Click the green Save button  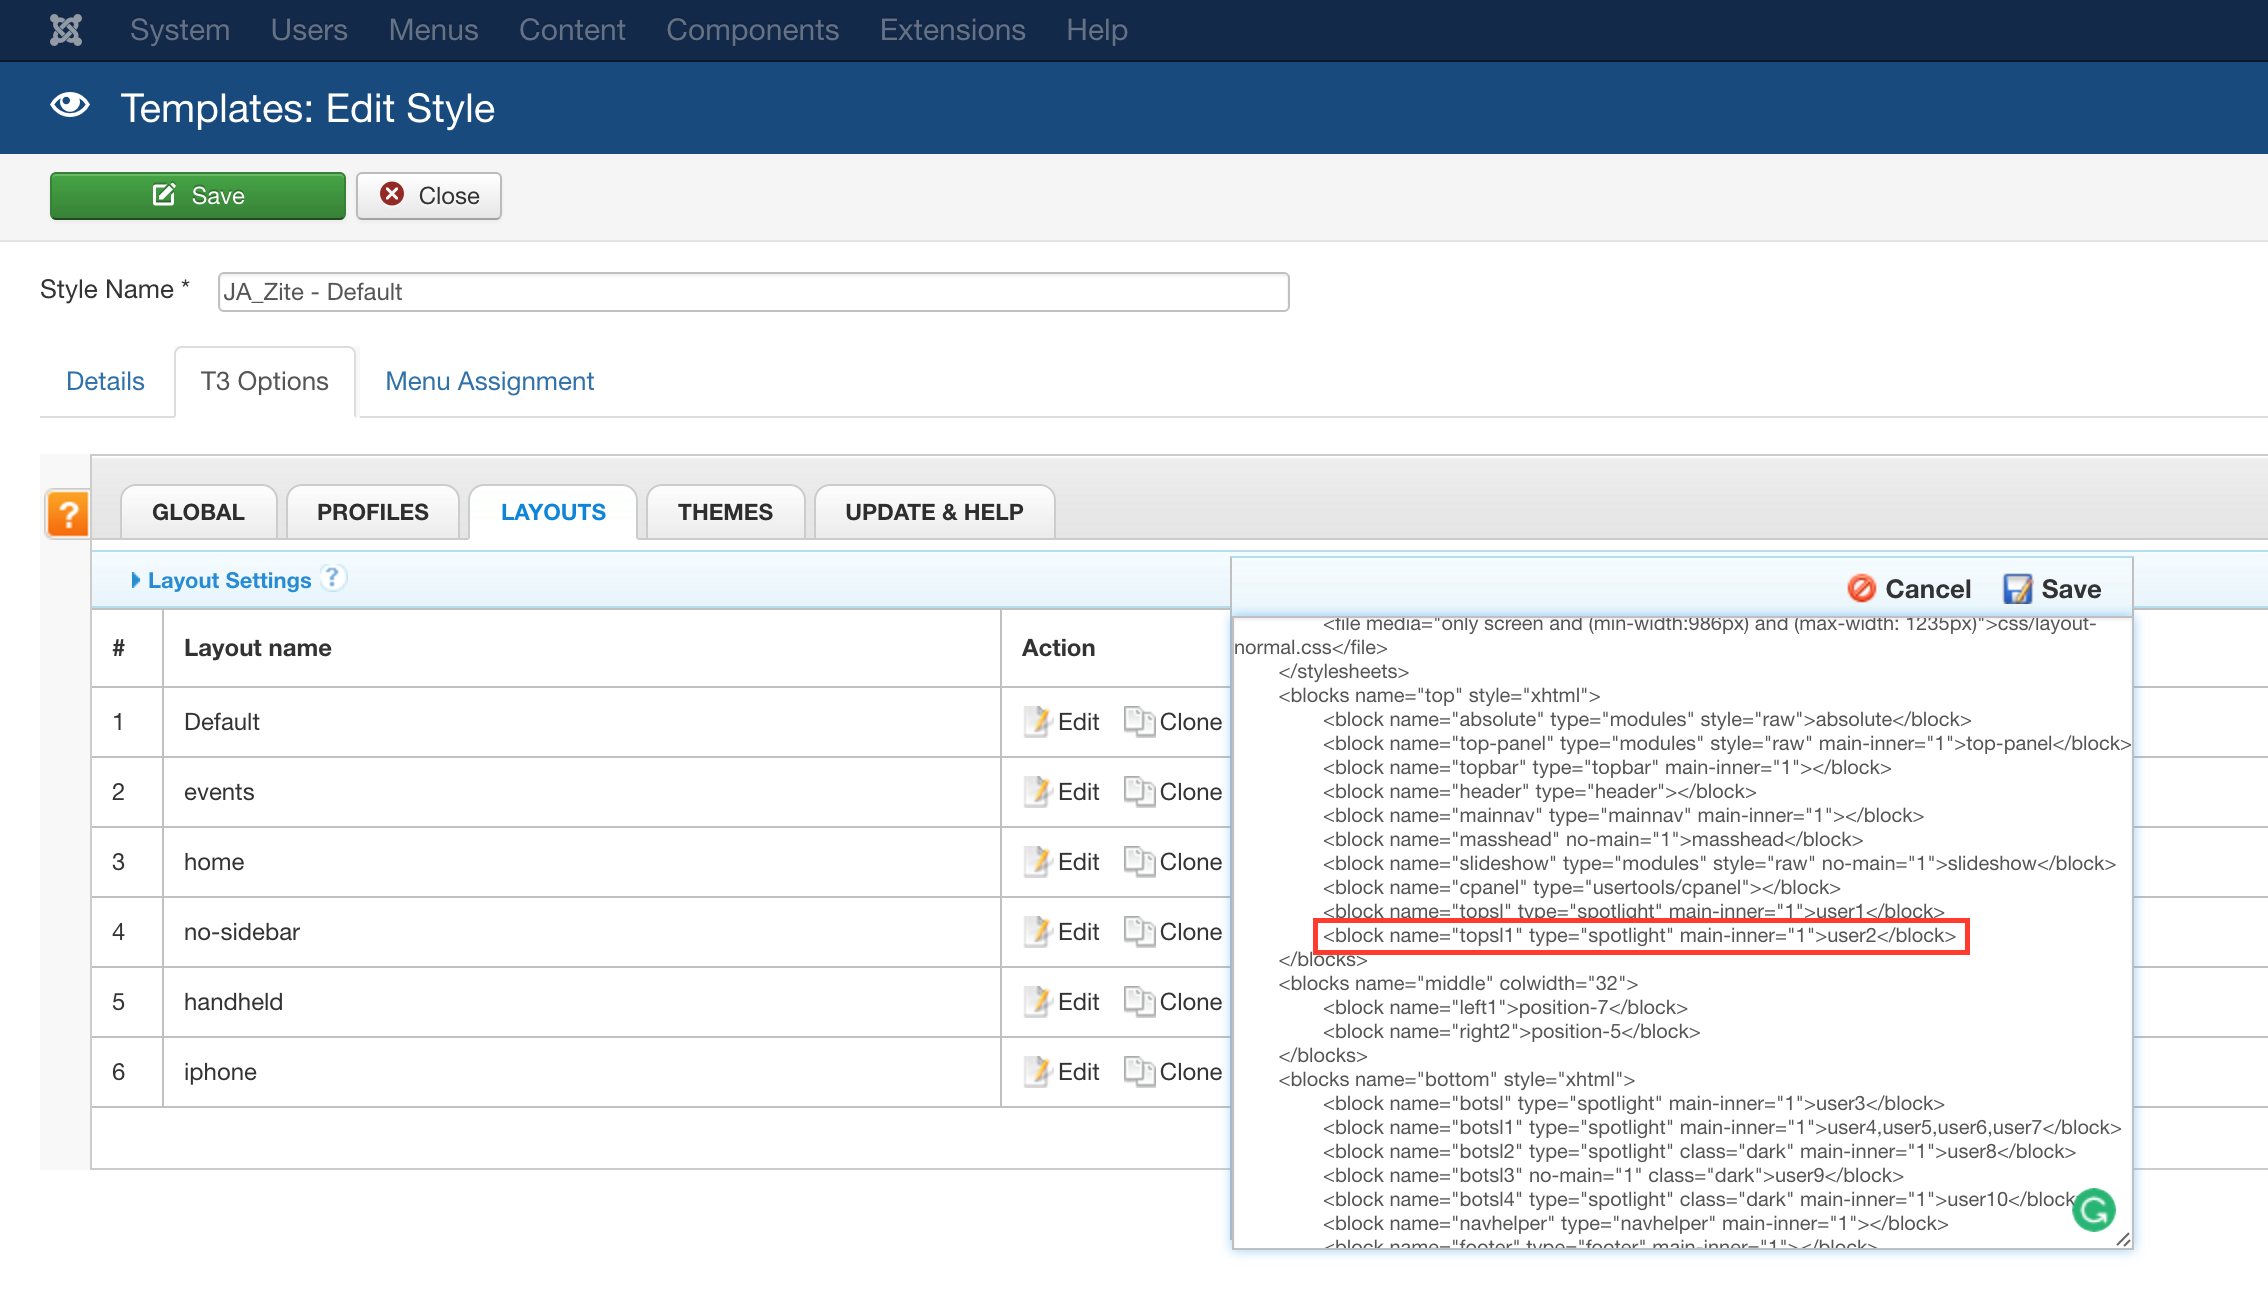pyautogui.click(x=198, y=196)
